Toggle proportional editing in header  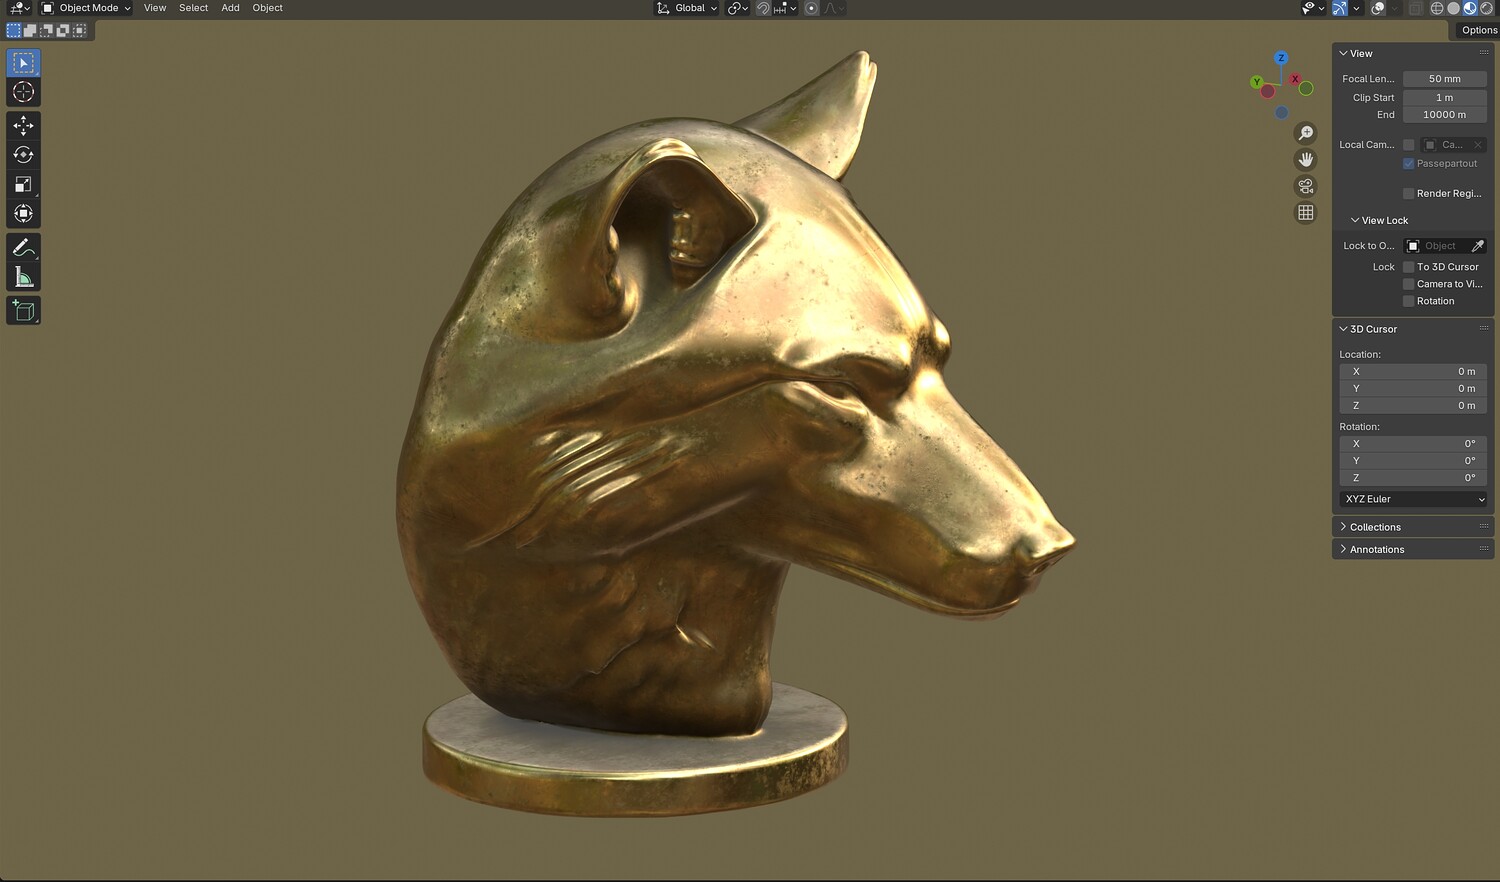click(812, 8)
